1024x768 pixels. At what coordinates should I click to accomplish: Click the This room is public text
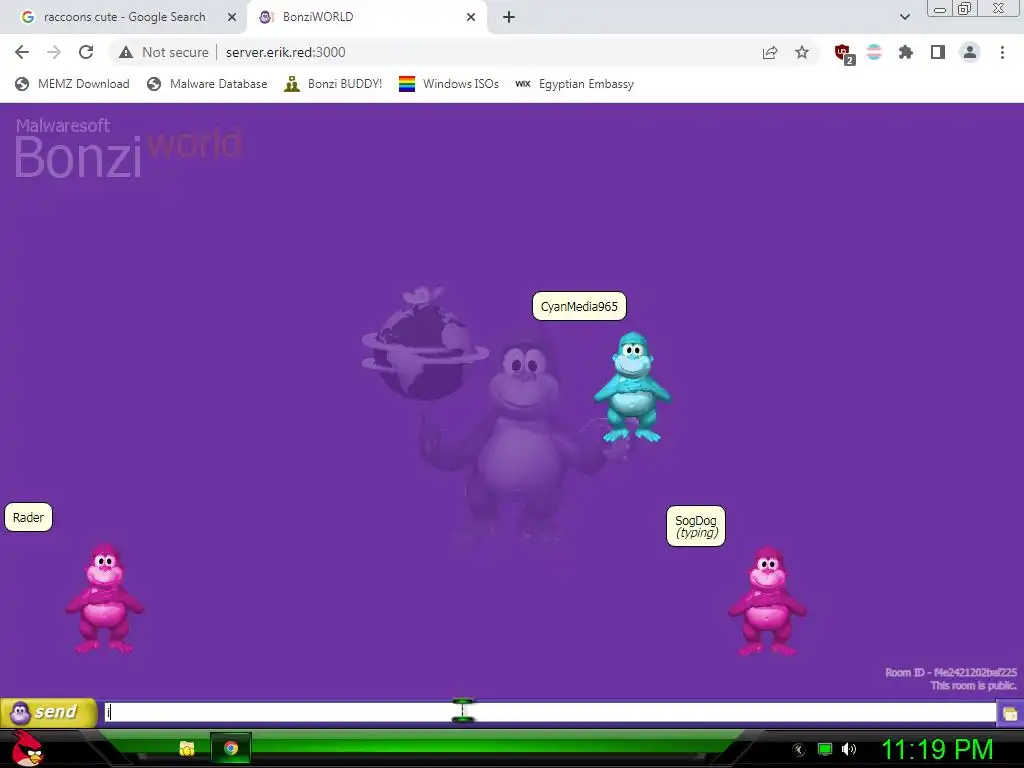[x=974, y=685]
